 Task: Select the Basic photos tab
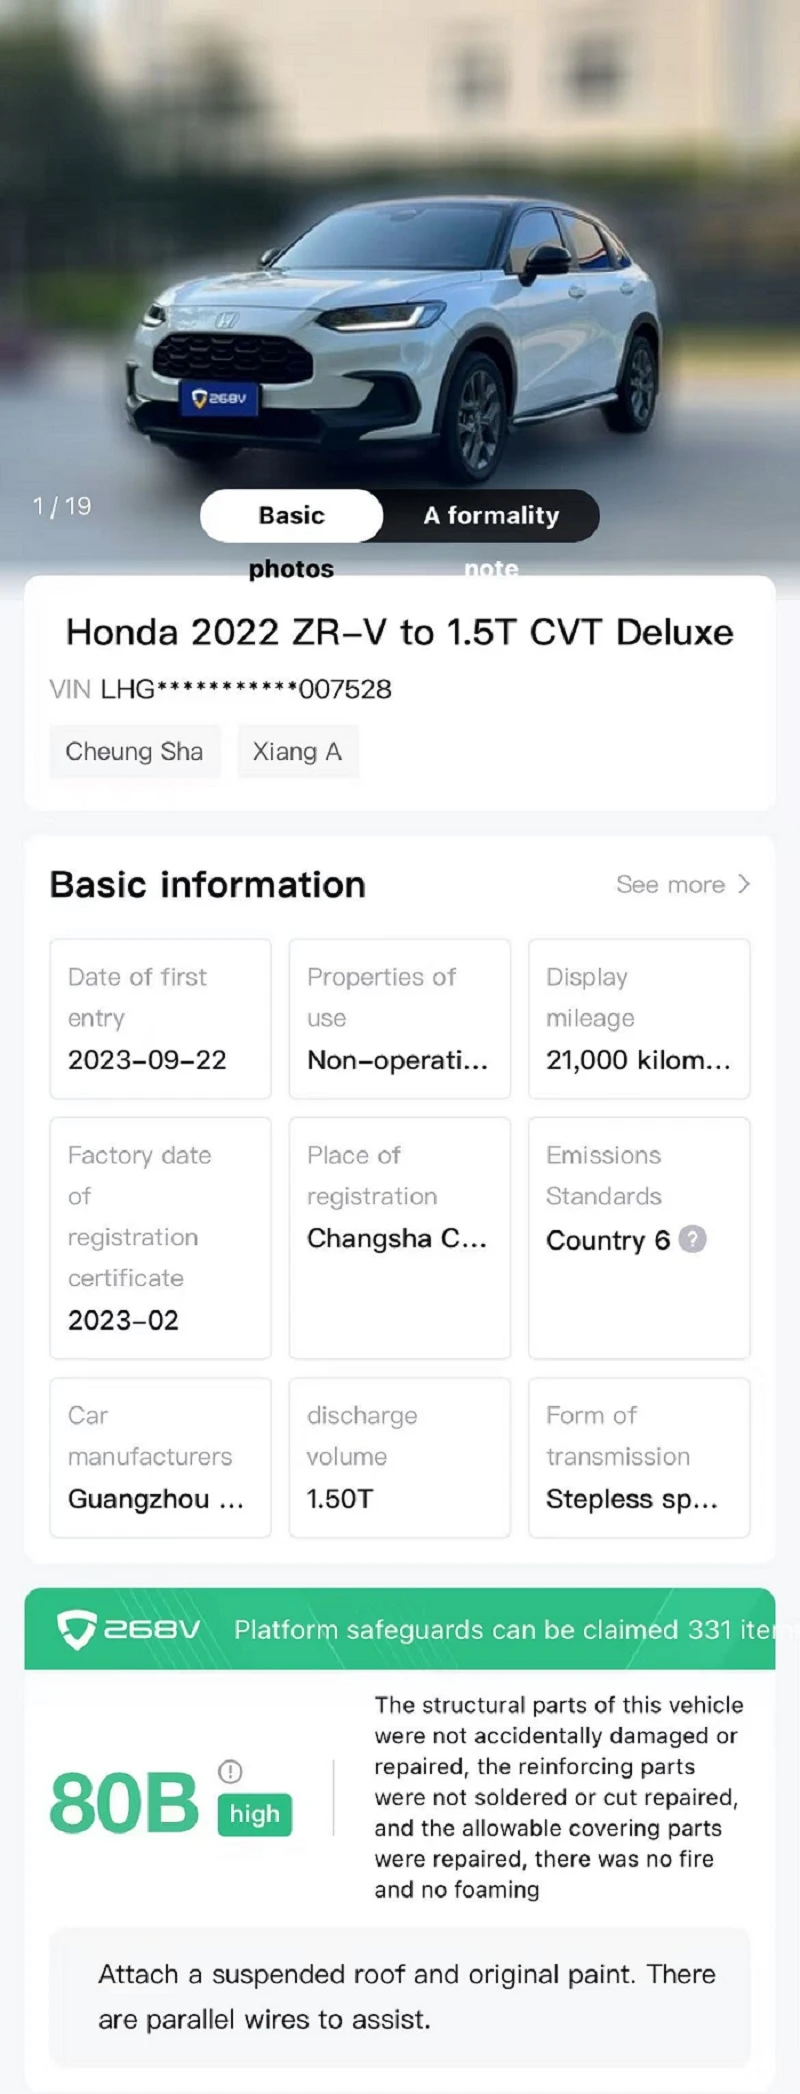pos(291,516)
